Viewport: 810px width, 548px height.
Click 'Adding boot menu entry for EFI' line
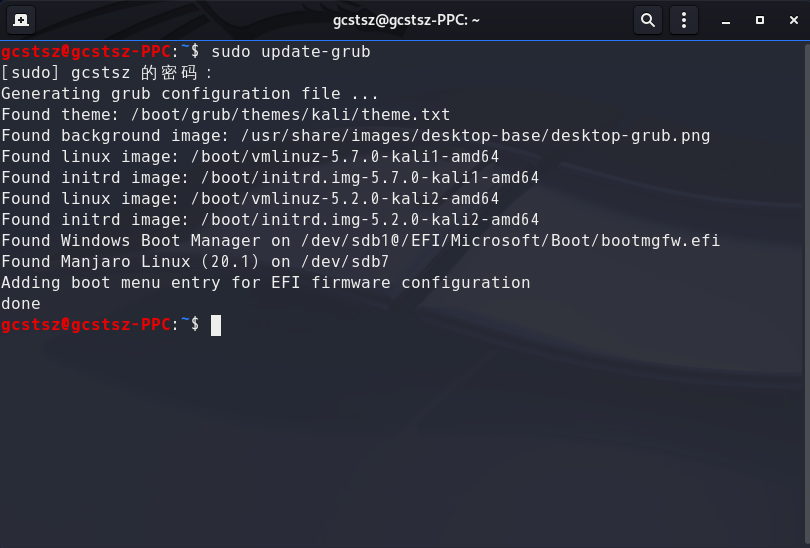(x=266, y=283)
